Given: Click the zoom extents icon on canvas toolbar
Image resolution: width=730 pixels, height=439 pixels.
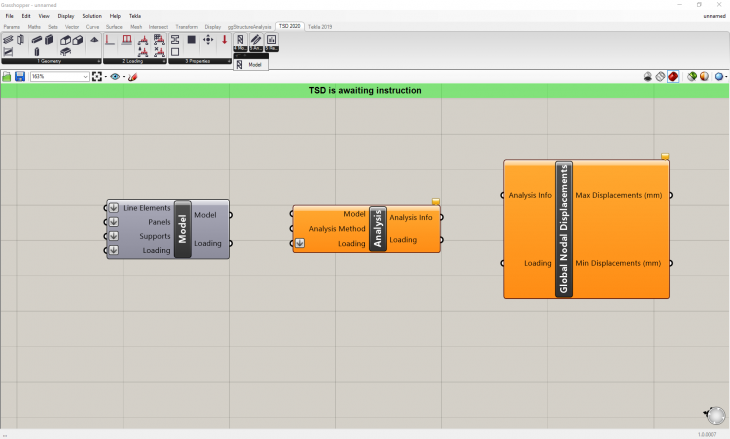Looking at the screenshot, I should click(97, 76).
